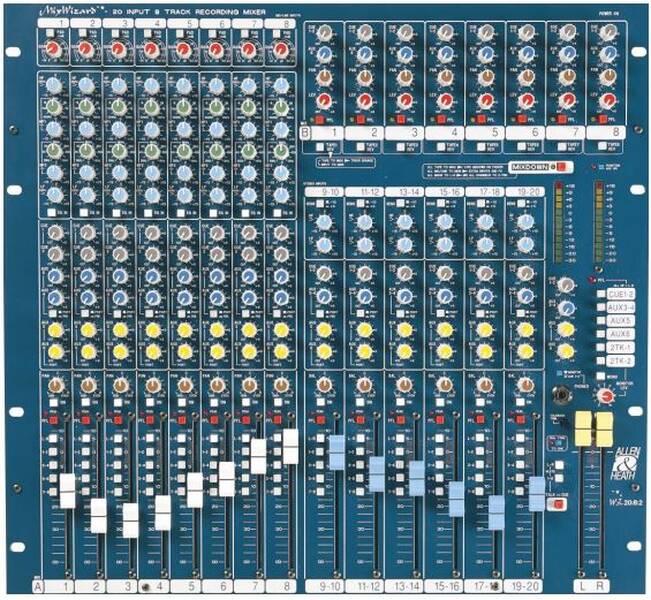Image resolution: width=651 pixels, height=600 pixels.
Task: Toggle channel 1 pad switch above gain
Action: (x=50, y=33)
